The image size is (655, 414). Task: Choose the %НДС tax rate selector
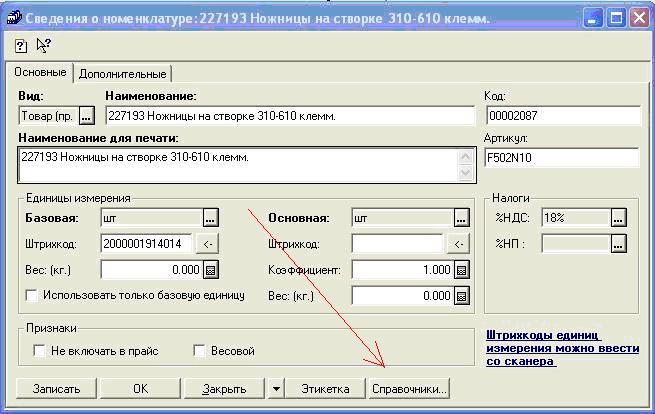tap(619, 218)
